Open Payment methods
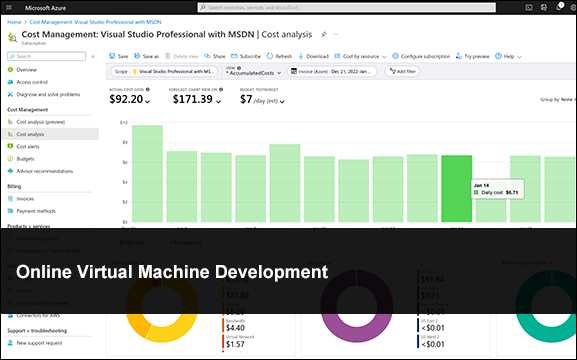Viewport: 577px width, 360px height. (x=36, y=211)
